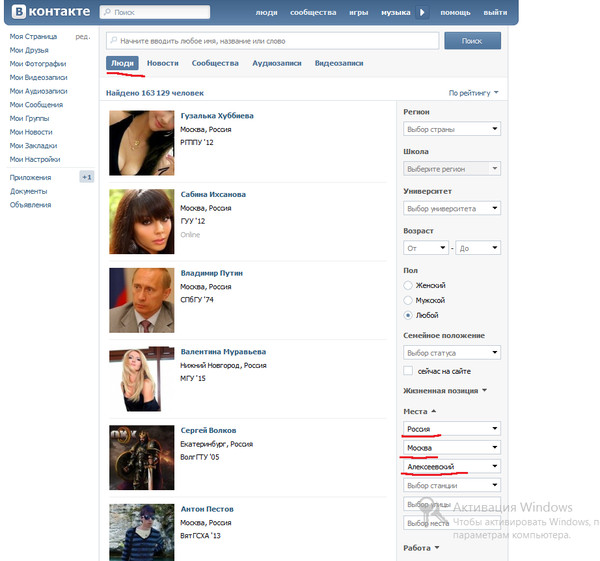Open Мои Друзья in the sidebar
This screenshot has height=561, width=600.
pos(29,50)
